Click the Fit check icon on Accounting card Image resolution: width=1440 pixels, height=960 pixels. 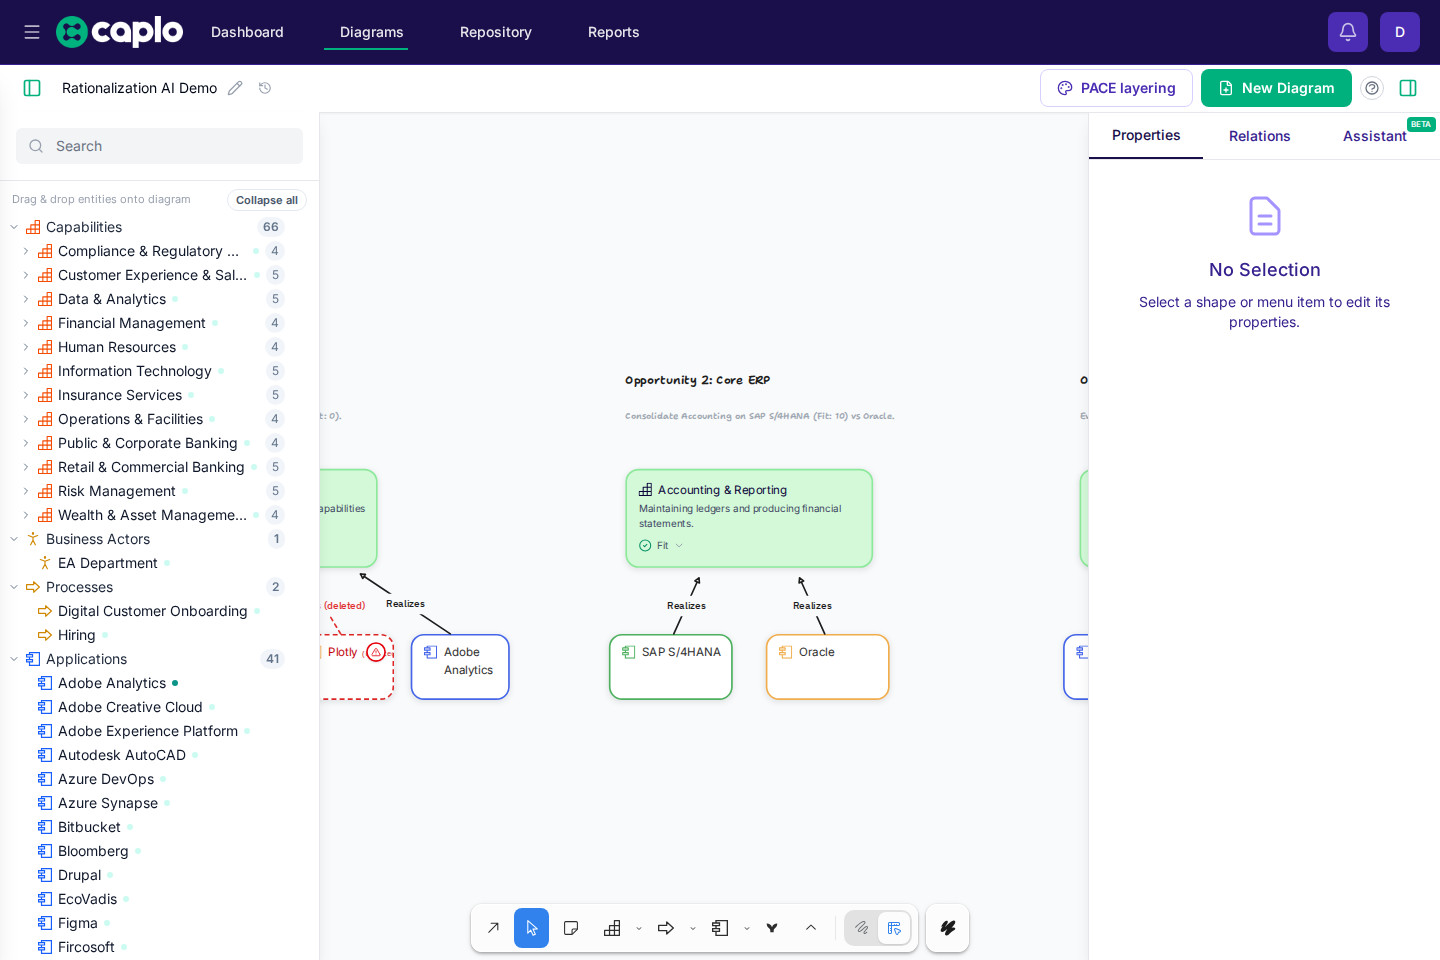pyautogui.click(x=645, y=546)
